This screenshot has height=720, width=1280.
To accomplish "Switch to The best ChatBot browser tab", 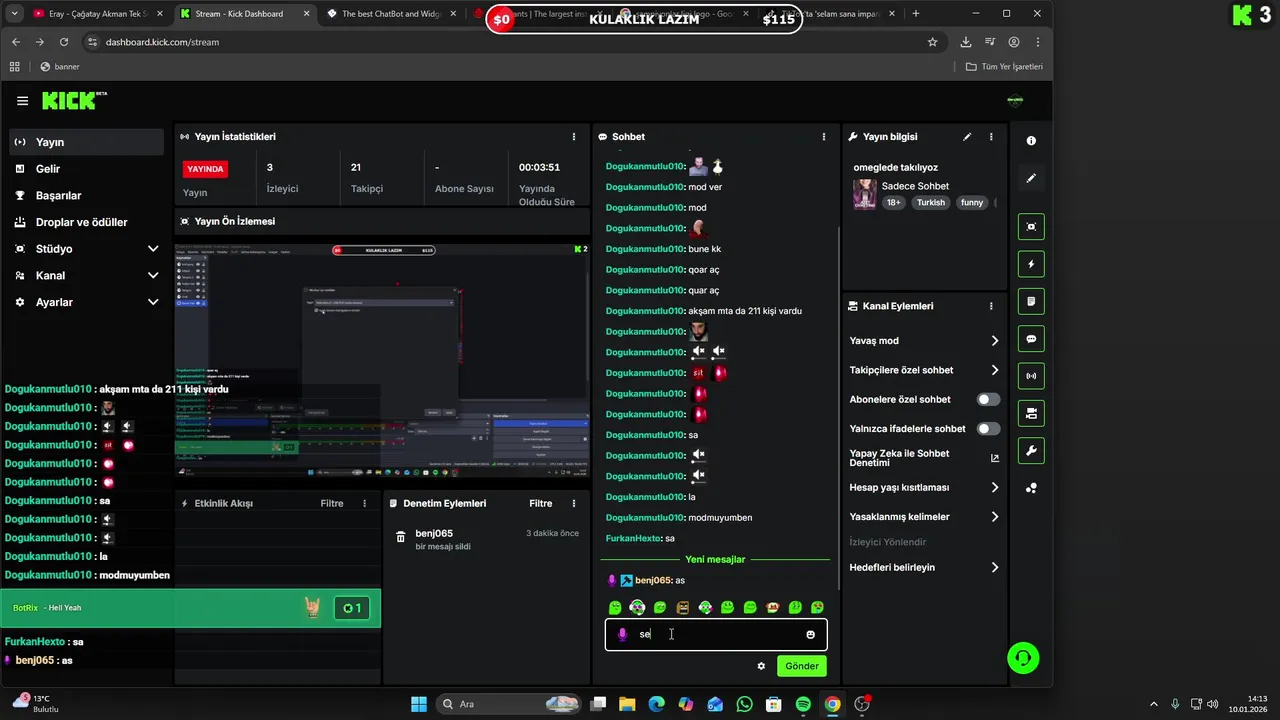I will (390, 14).
